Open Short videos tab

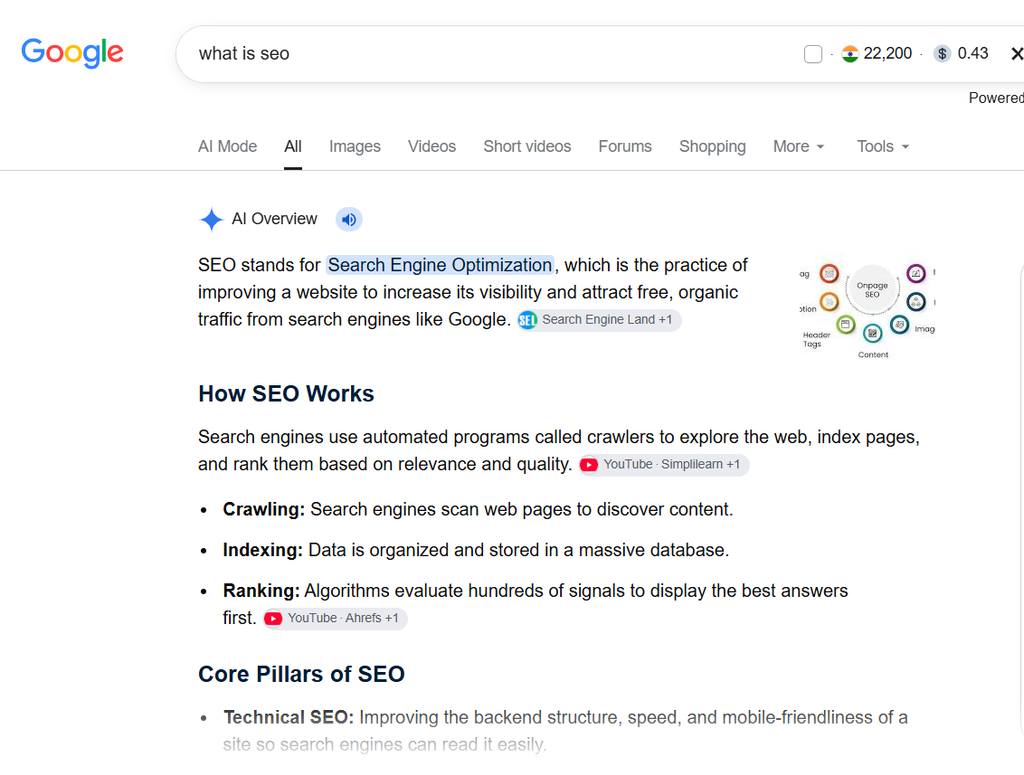527,146
